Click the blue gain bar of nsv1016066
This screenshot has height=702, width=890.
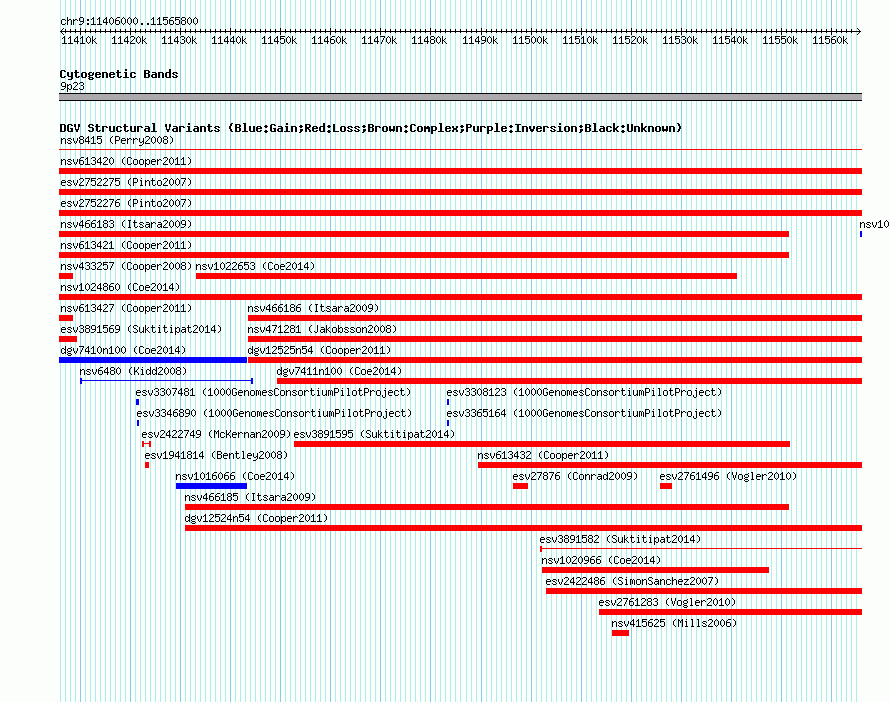tap(211, 486)
